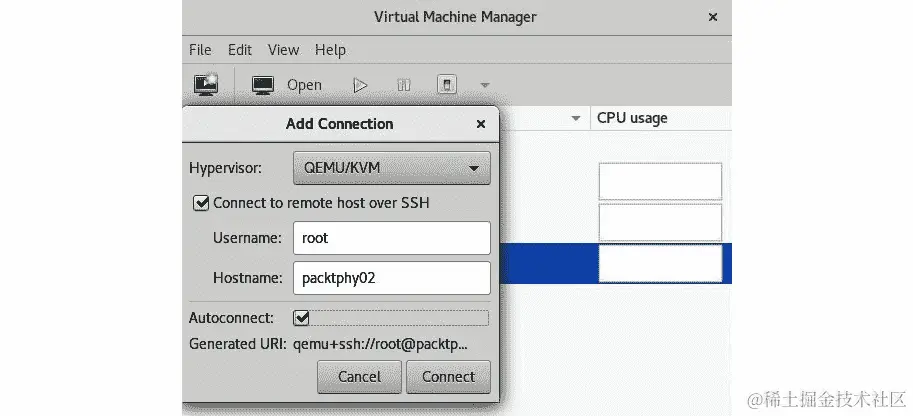The image size is (913, 416).
Task: Toggle the Autoconnect checkbox
Action: [x=302, y=318]
